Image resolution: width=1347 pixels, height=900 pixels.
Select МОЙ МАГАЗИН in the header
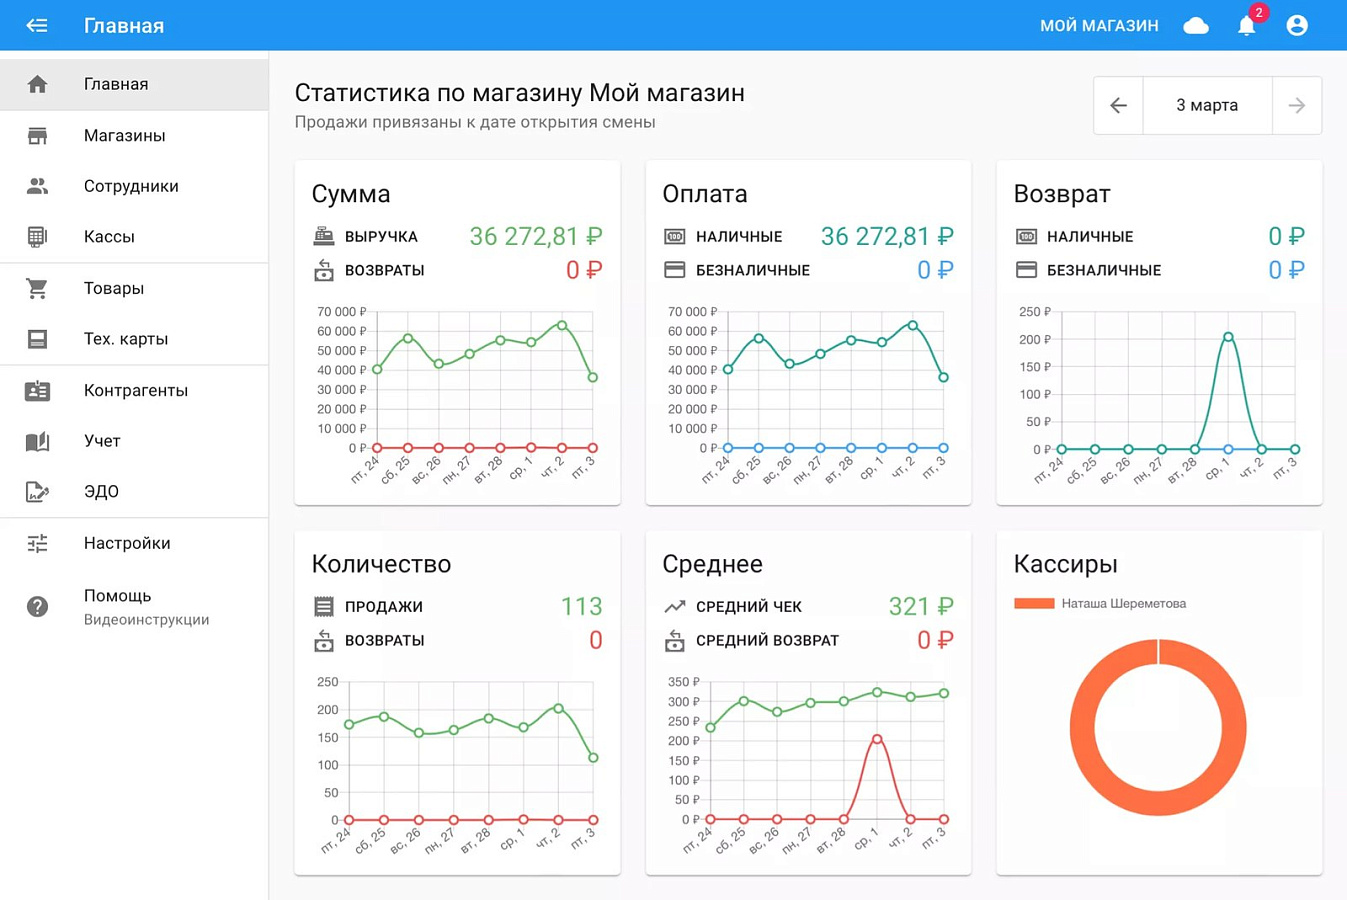[x=1099, y=26]
